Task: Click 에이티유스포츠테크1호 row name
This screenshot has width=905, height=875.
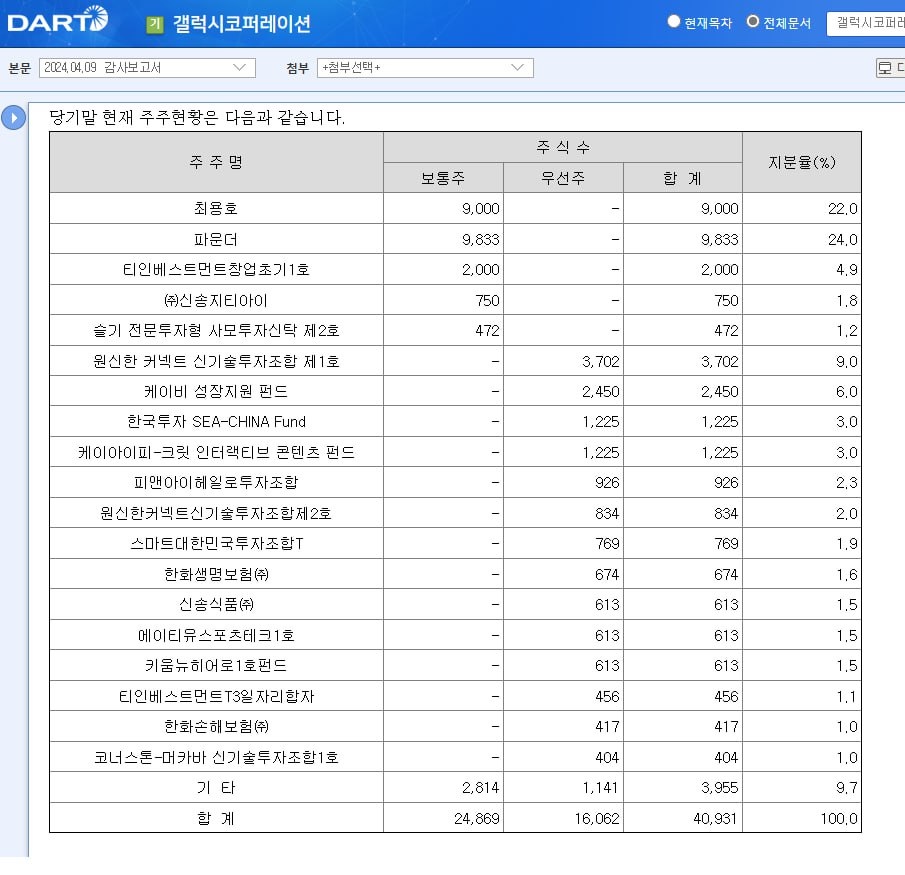Action: tap(216, 635)
